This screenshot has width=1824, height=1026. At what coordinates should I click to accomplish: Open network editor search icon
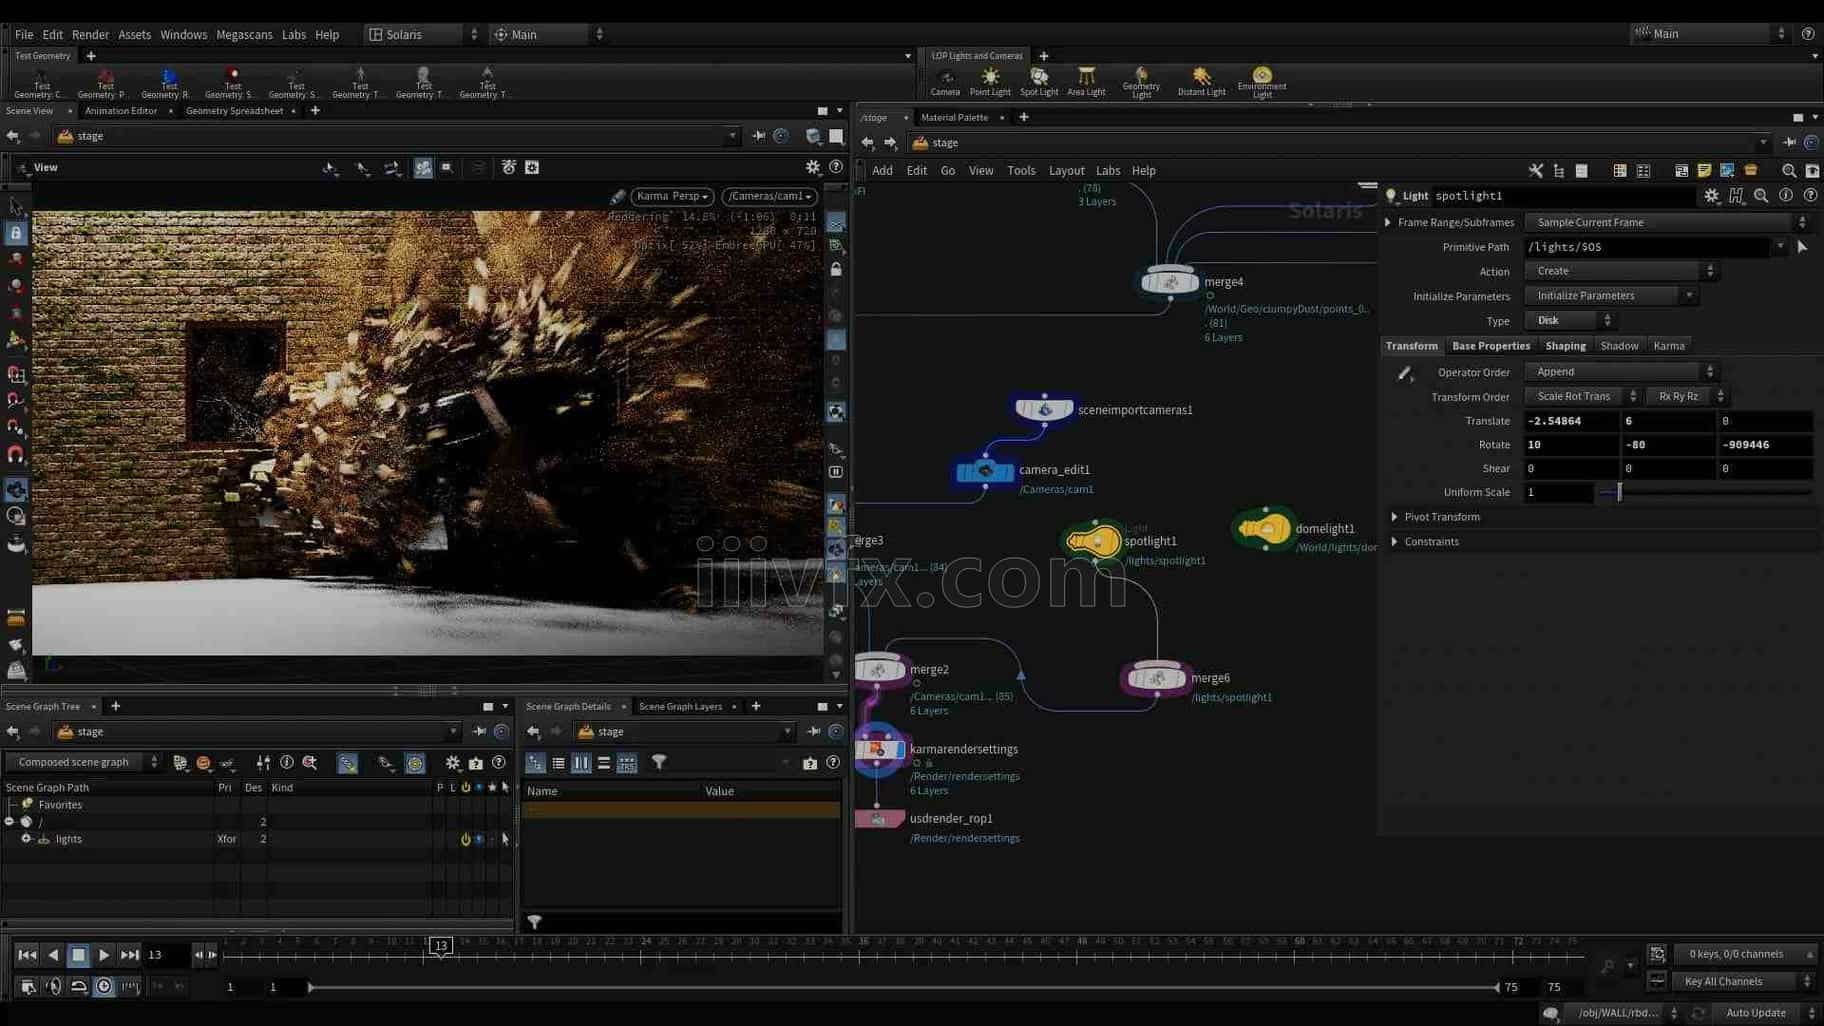click(x=1789, y=171)
